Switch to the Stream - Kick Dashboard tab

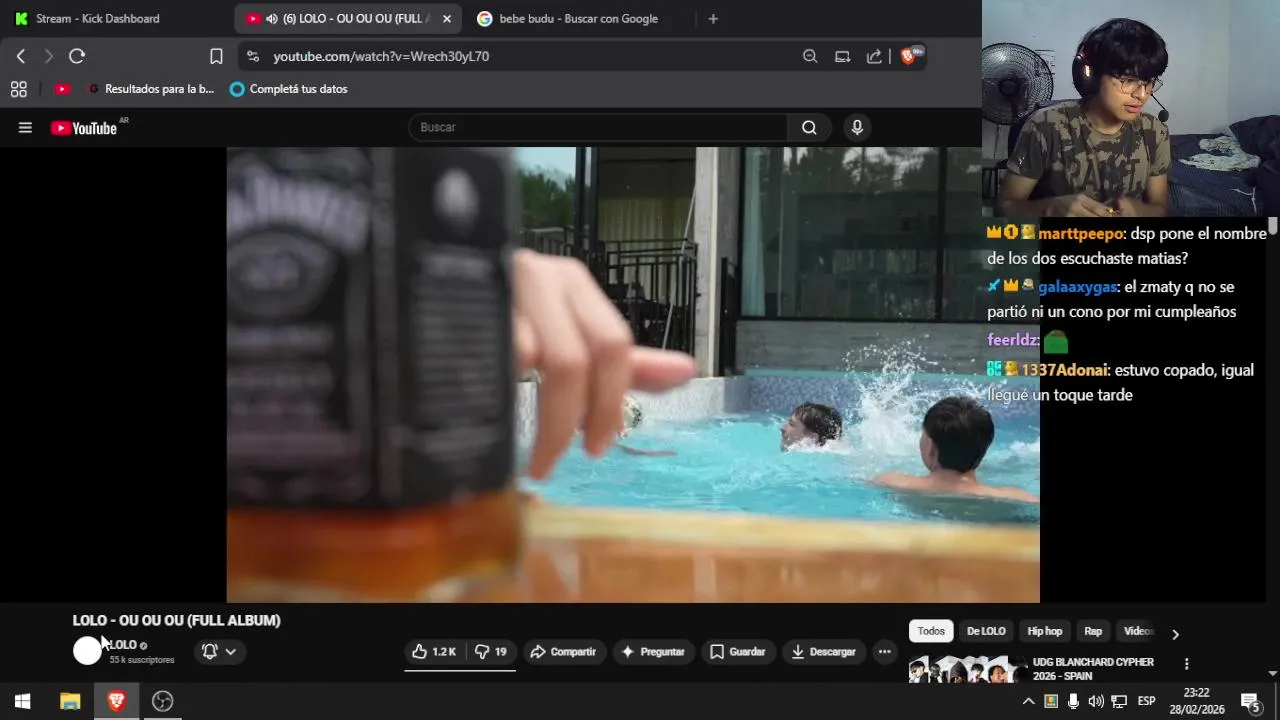click(x=98, y=18)
